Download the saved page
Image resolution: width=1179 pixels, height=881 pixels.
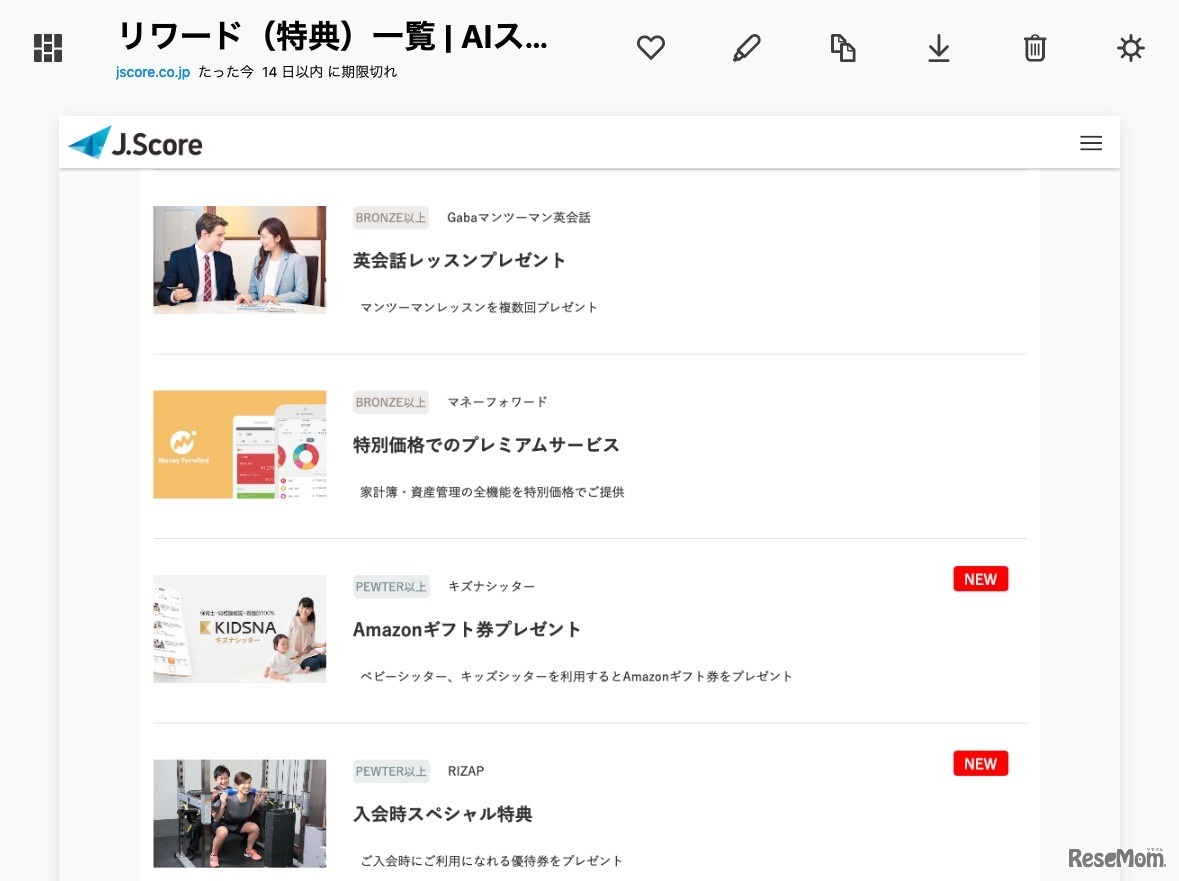pyautogui.click(x=938, y=47)
